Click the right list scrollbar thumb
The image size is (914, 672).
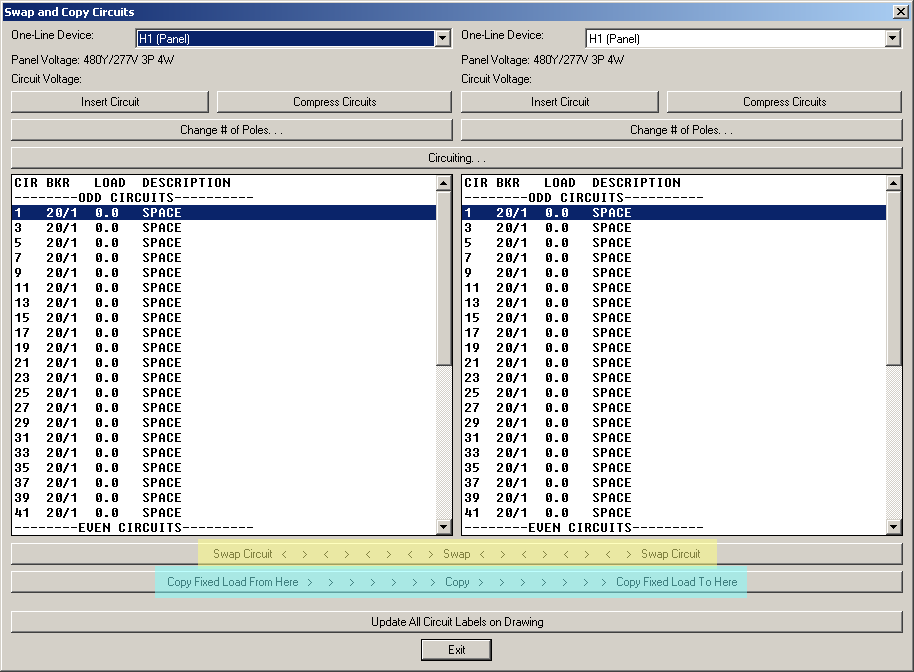(894, 278)
